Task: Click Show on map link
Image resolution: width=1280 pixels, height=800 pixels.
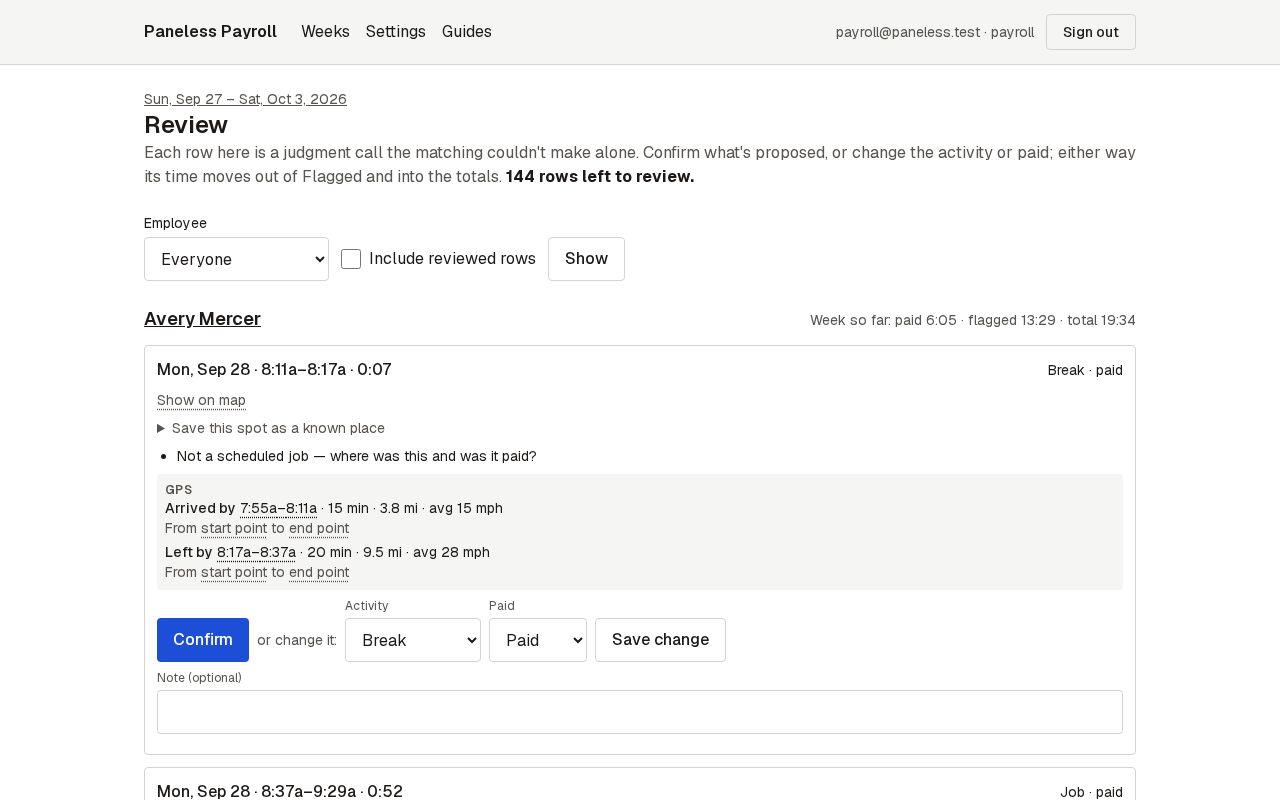Action: pyautogui.click(x=201, y=400)
